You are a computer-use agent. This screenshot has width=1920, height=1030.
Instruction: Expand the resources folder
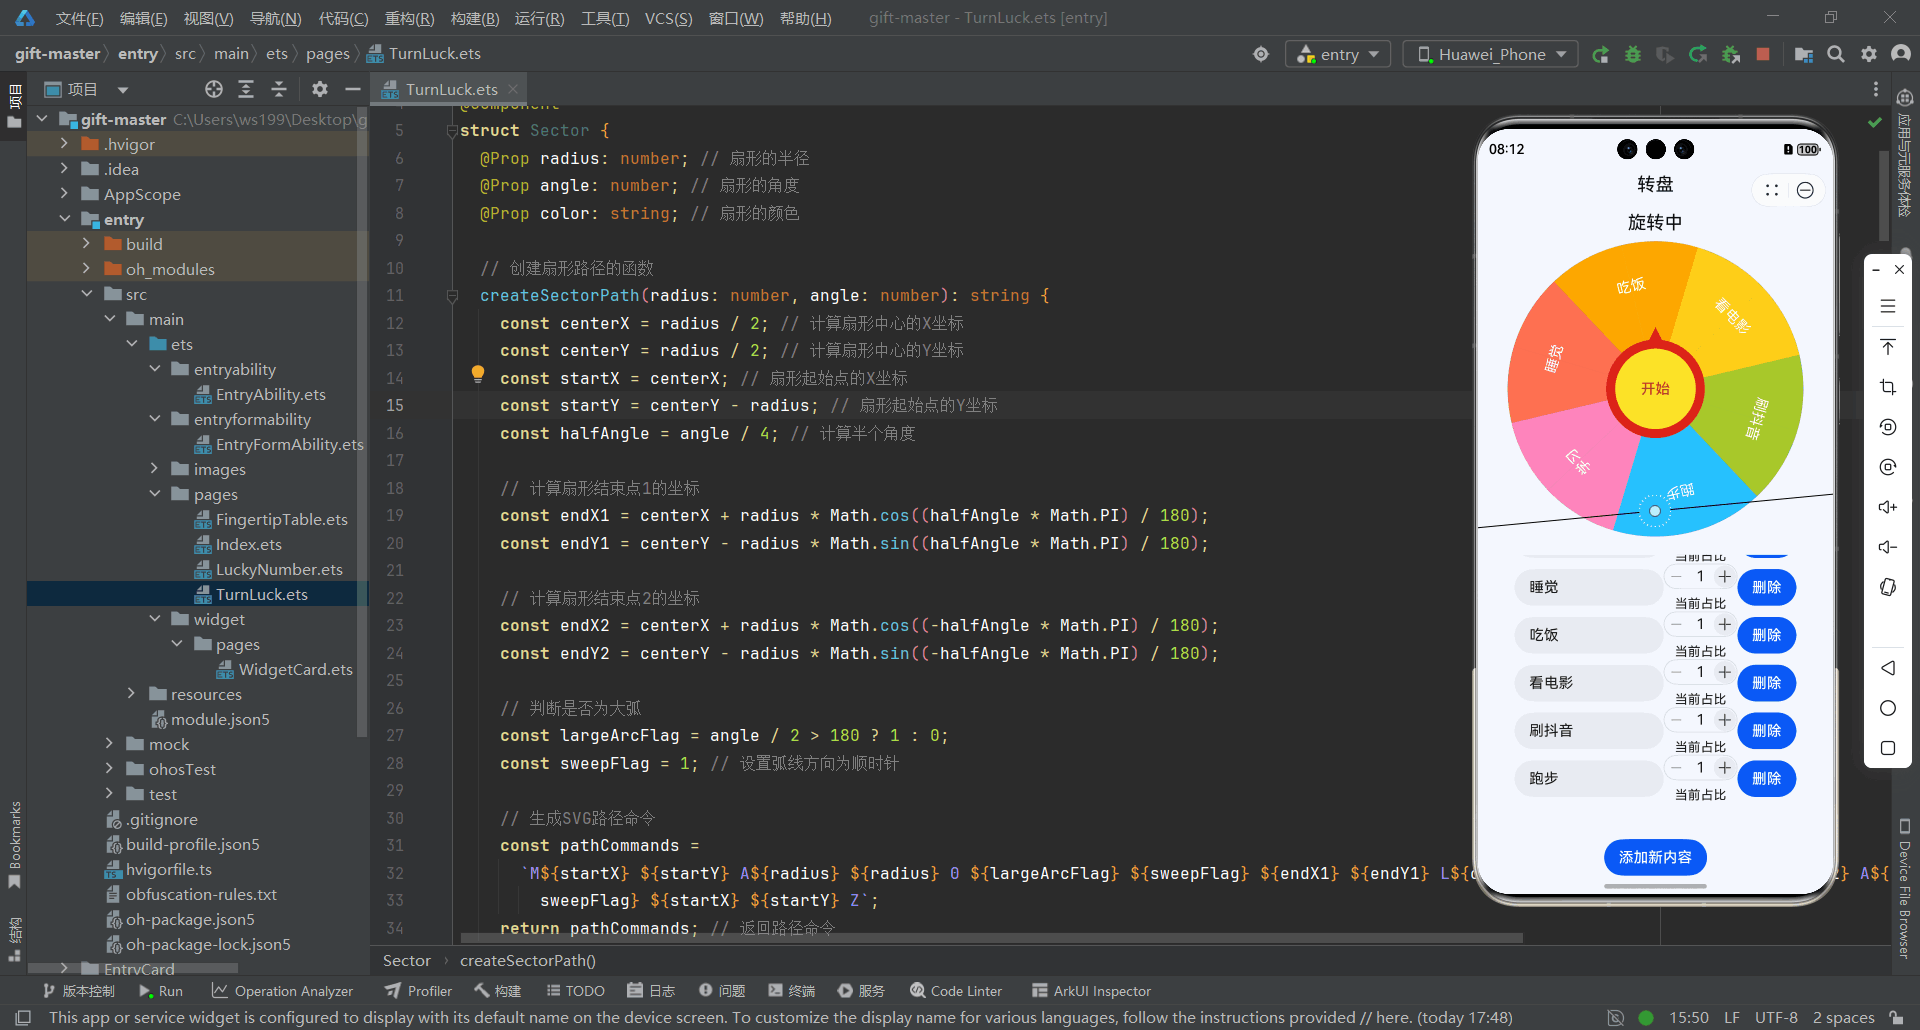[131, 694]
